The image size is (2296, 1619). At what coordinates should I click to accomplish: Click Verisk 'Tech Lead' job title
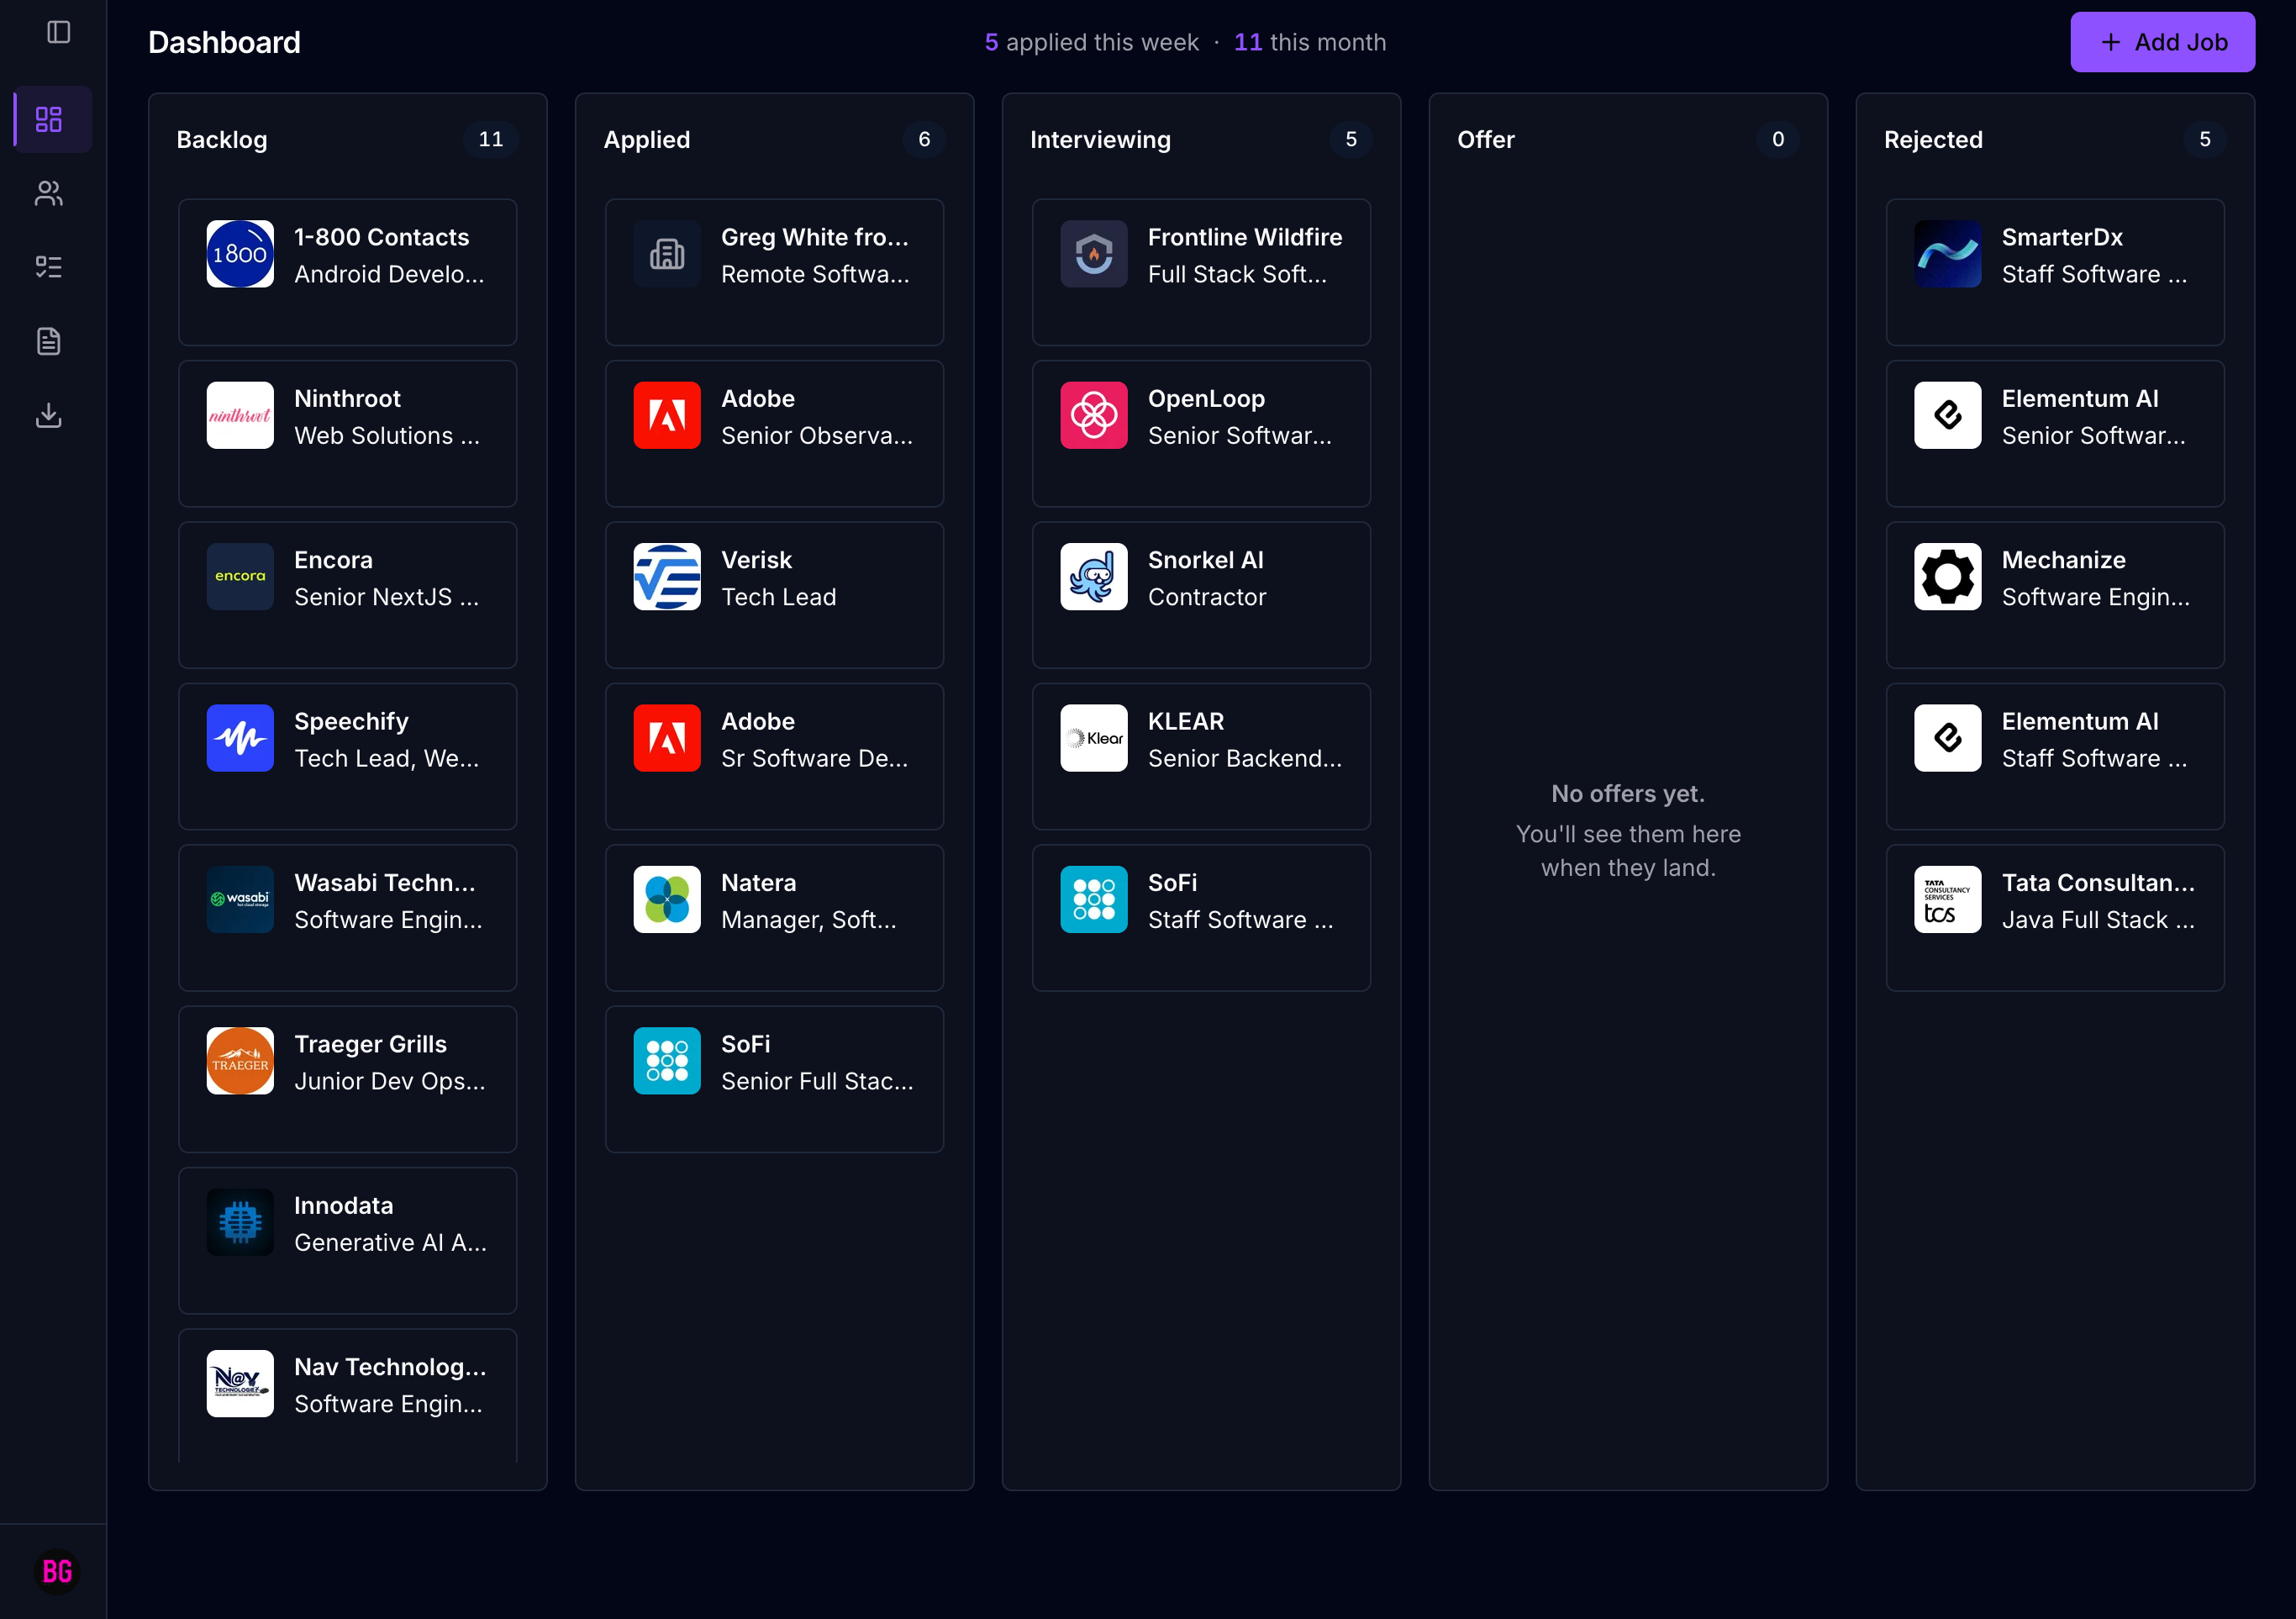point(779,597)
